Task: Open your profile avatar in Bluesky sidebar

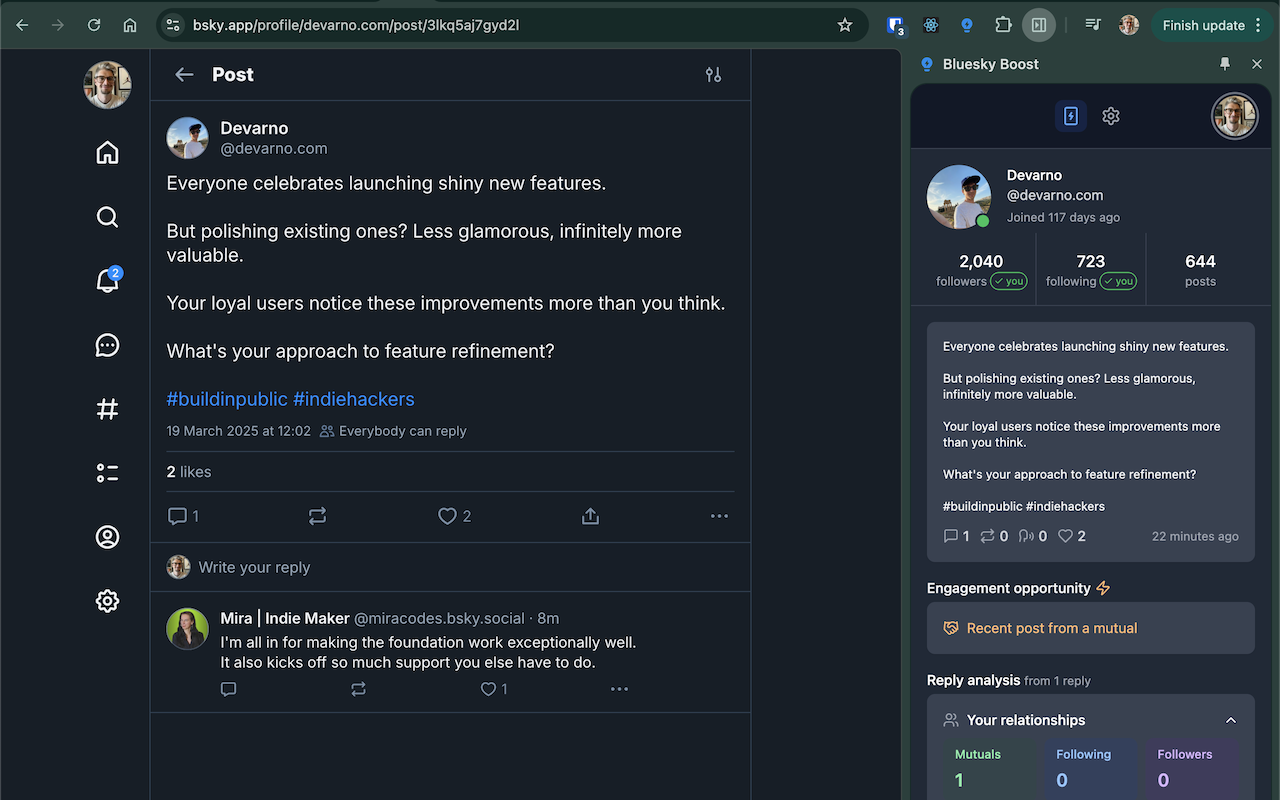Action: (108, 85)
